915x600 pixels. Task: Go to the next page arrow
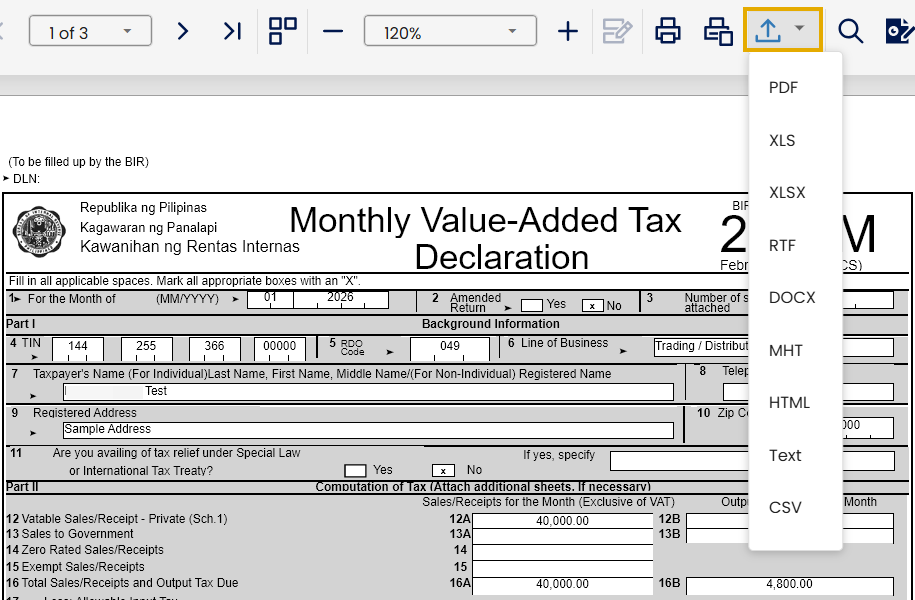[183, 31]
